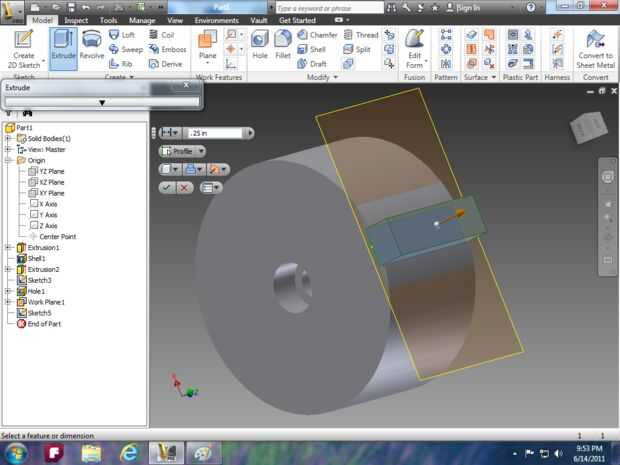The width and height of the screenshot is (620, 465).
Task: Switch to the Inspect tab
Action: pyautogui.click(x=76, y=20)
